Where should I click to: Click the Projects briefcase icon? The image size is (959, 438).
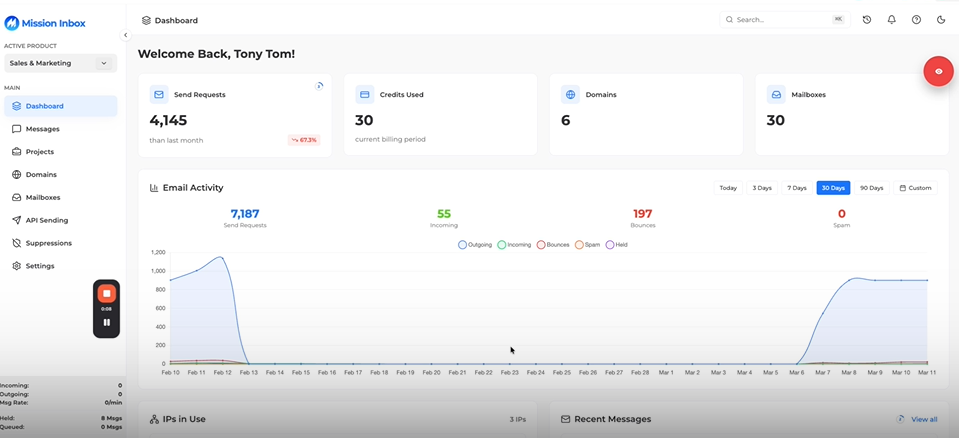click(x=17, y=152)
